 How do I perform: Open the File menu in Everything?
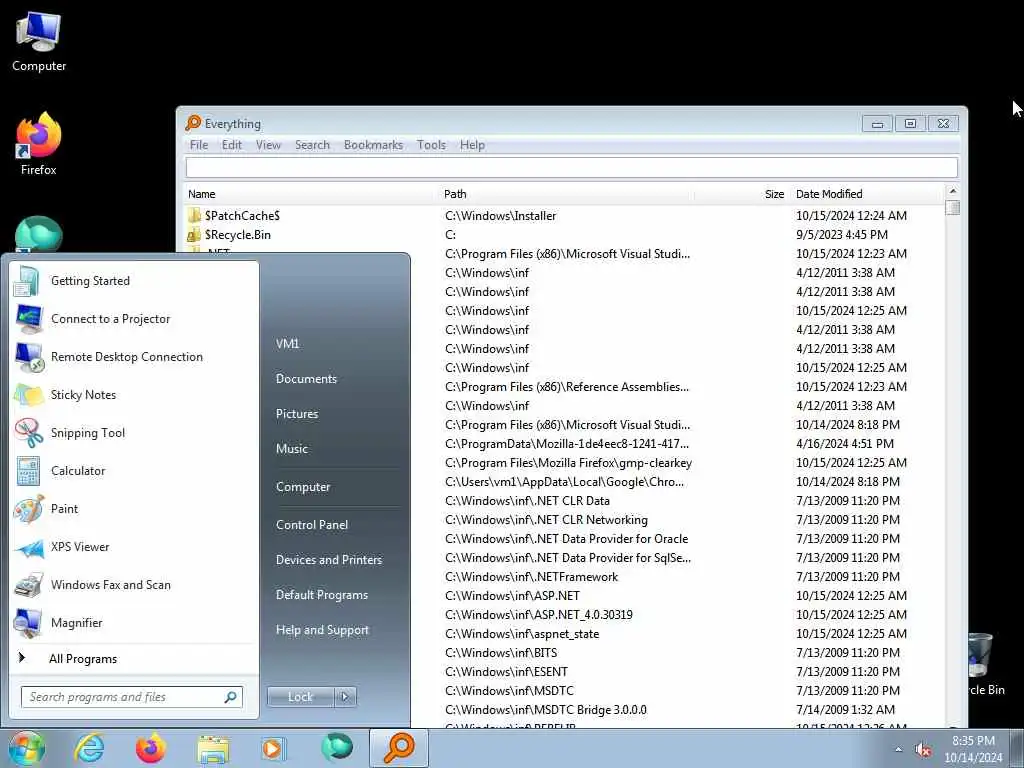click(199, 145)
